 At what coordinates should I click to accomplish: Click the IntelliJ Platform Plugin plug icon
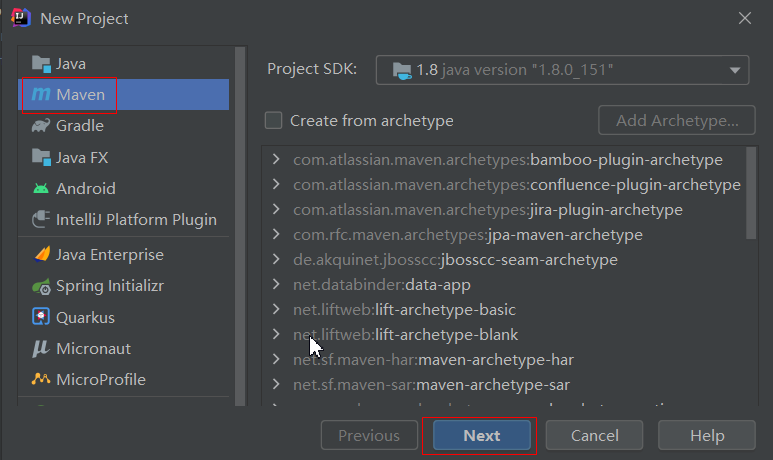click(x=41, y=219)
